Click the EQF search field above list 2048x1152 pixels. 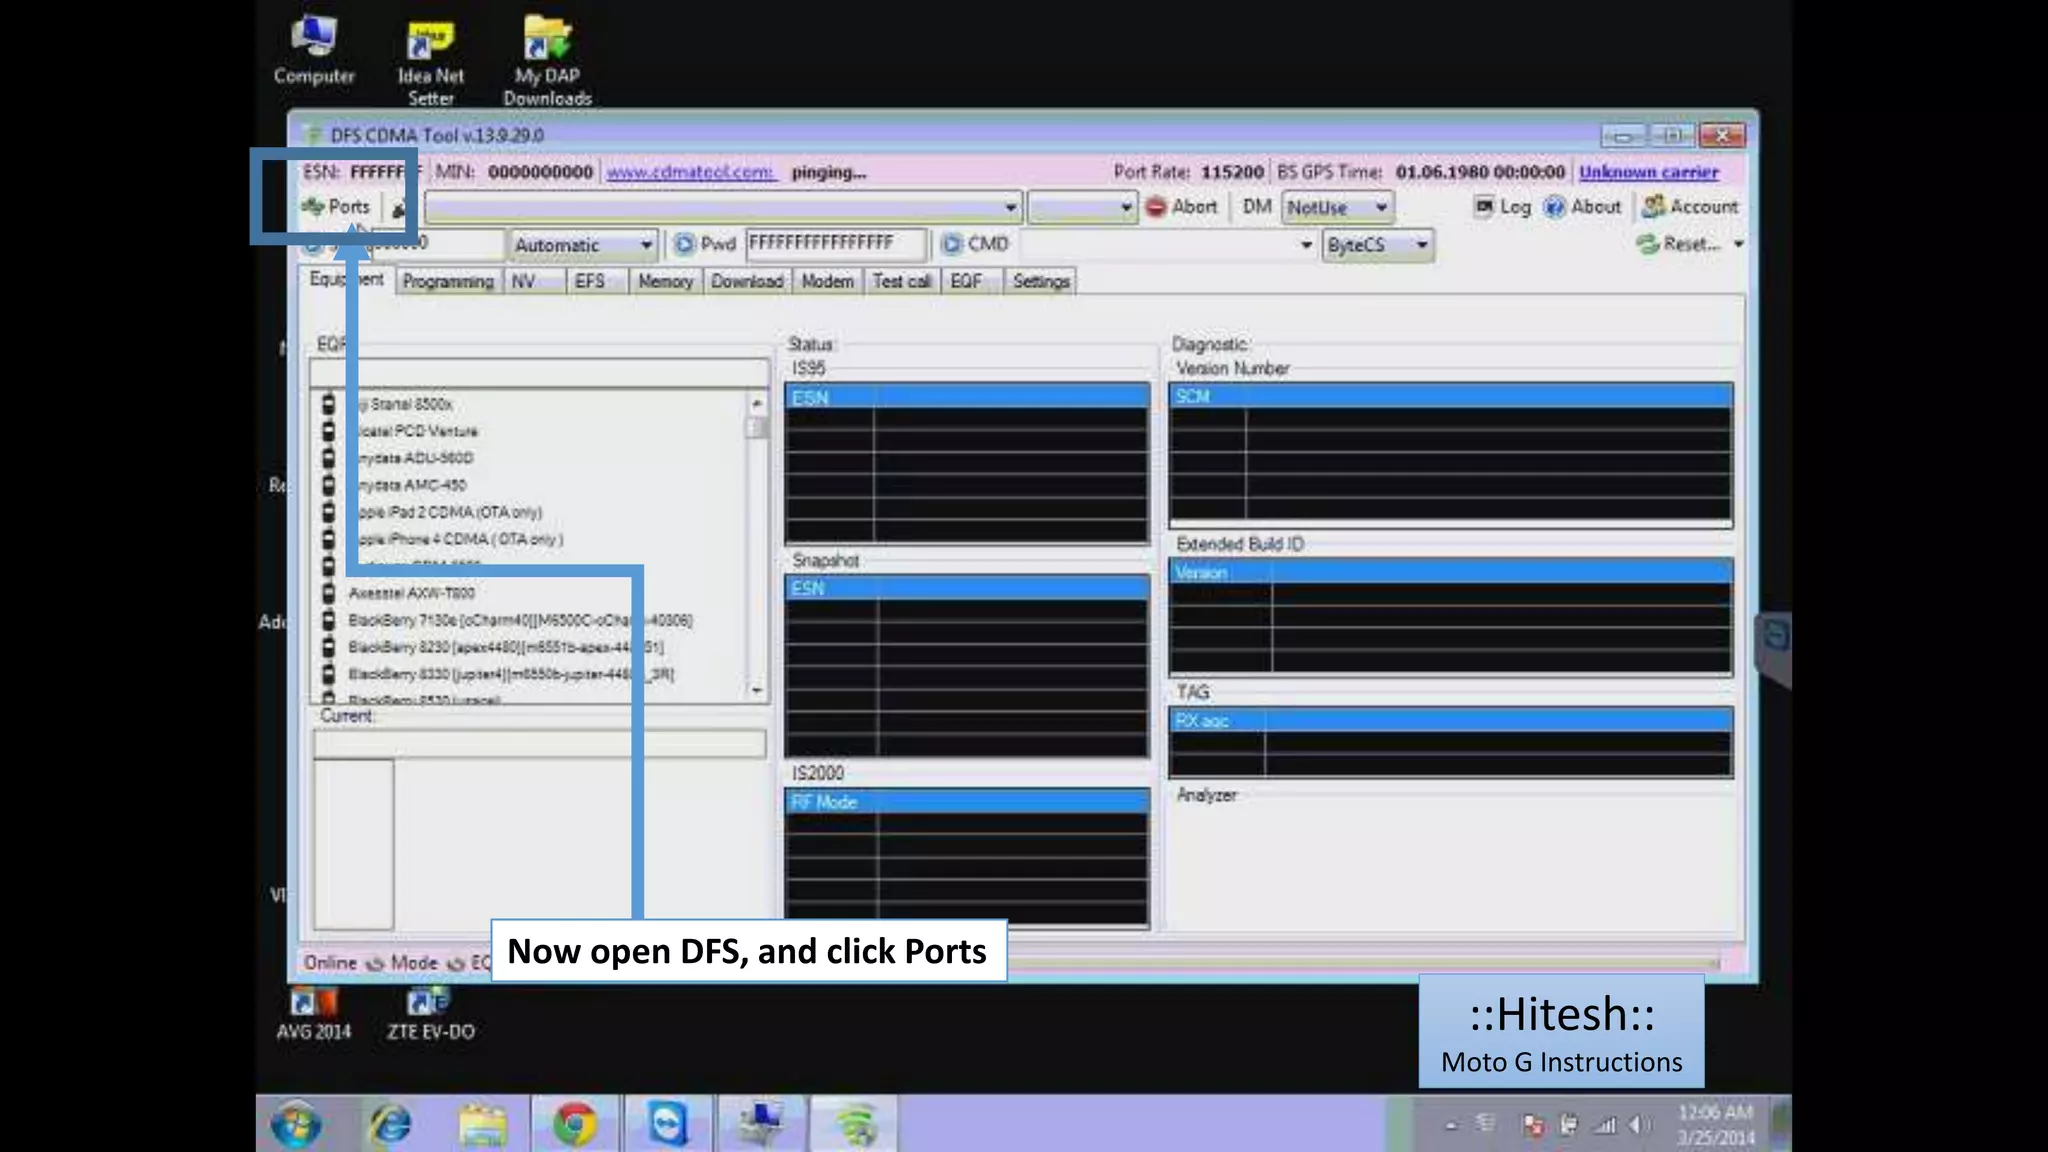[540, 373]
